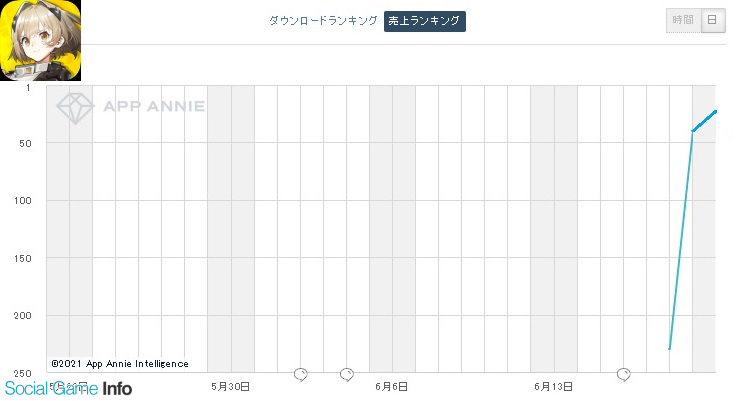This screenshot has width=740, height=401.
Task: Click the game app icon with the anime girl
Action: [41, 41]
